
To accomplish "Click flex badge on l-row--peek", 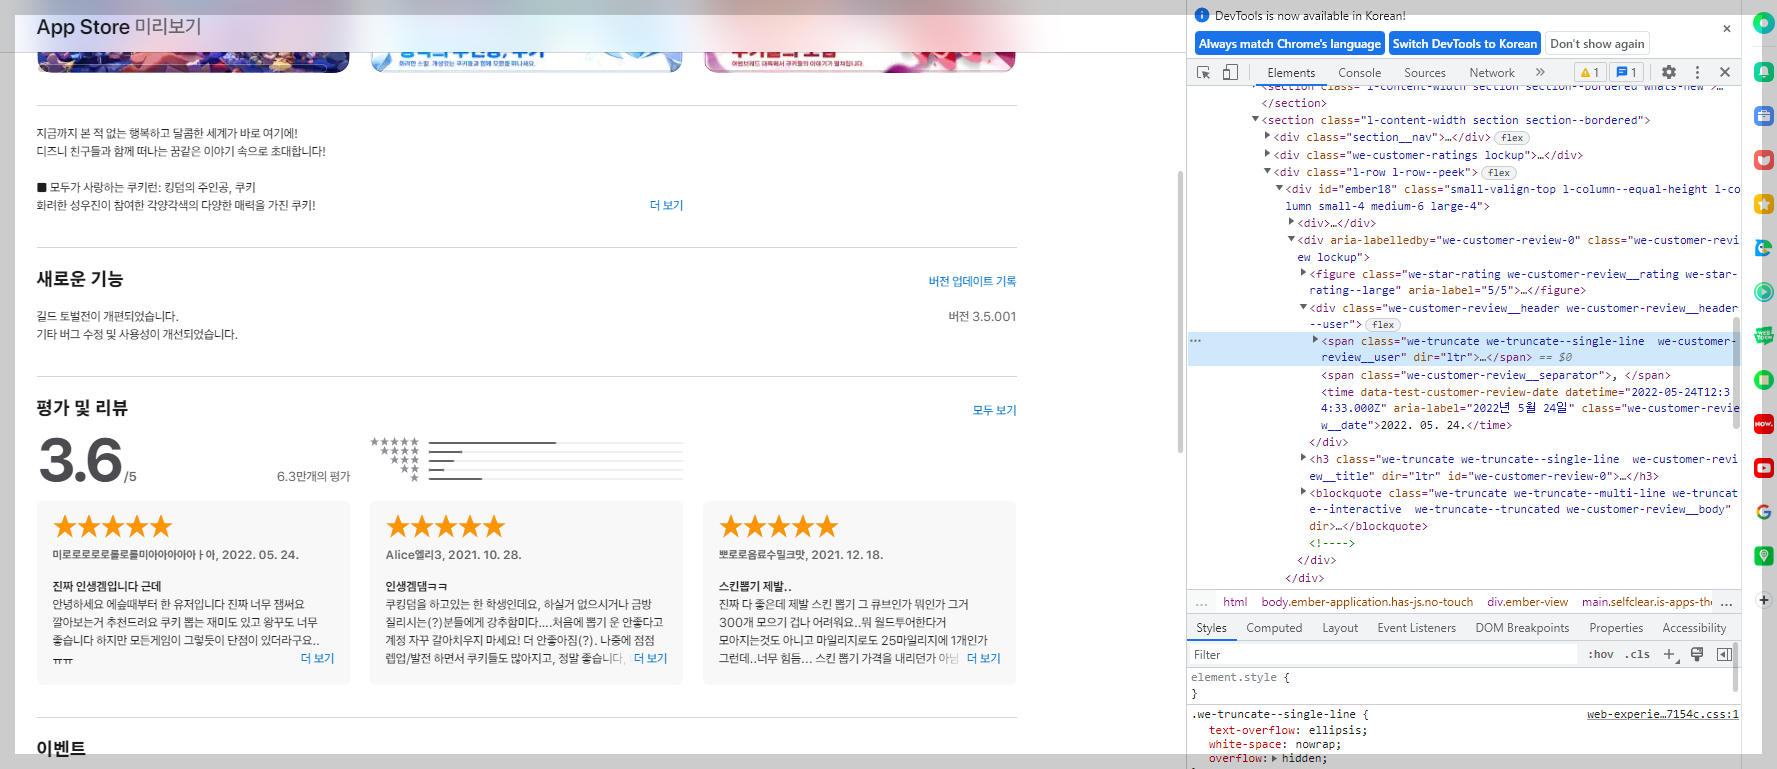I will point(1498,173).
